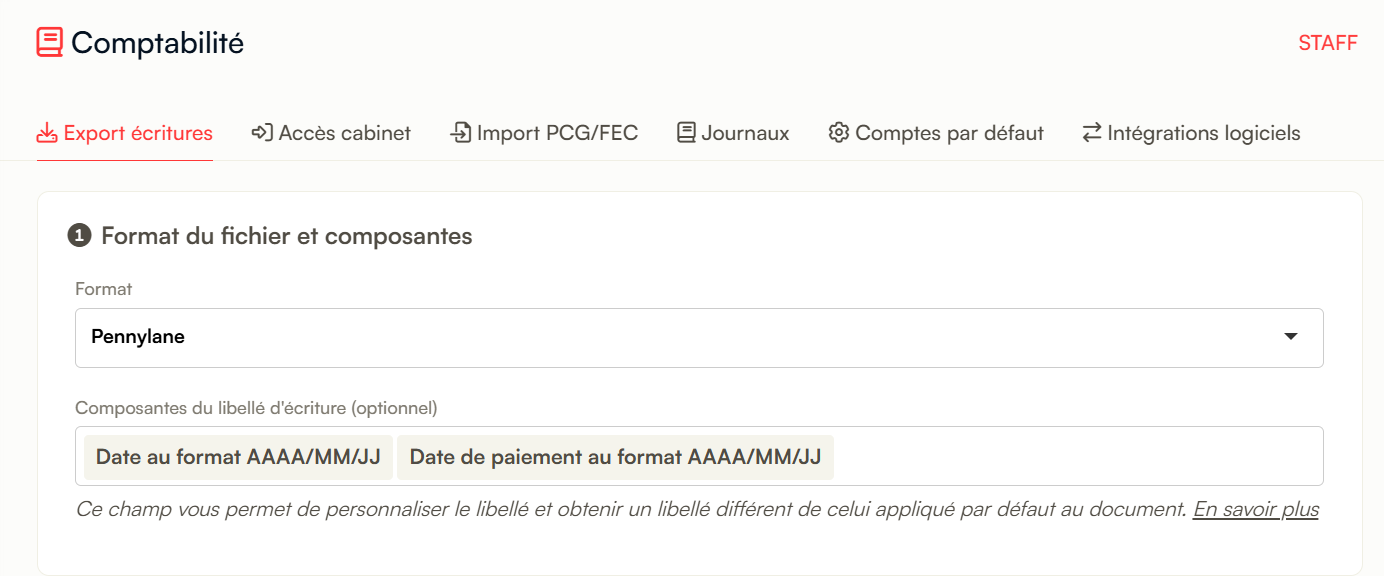Image resolution: width=1384 pixels, height=576 pixels.
Task: Click the swap arrows icon for Intégrations logiciels
Action: 1092,133
